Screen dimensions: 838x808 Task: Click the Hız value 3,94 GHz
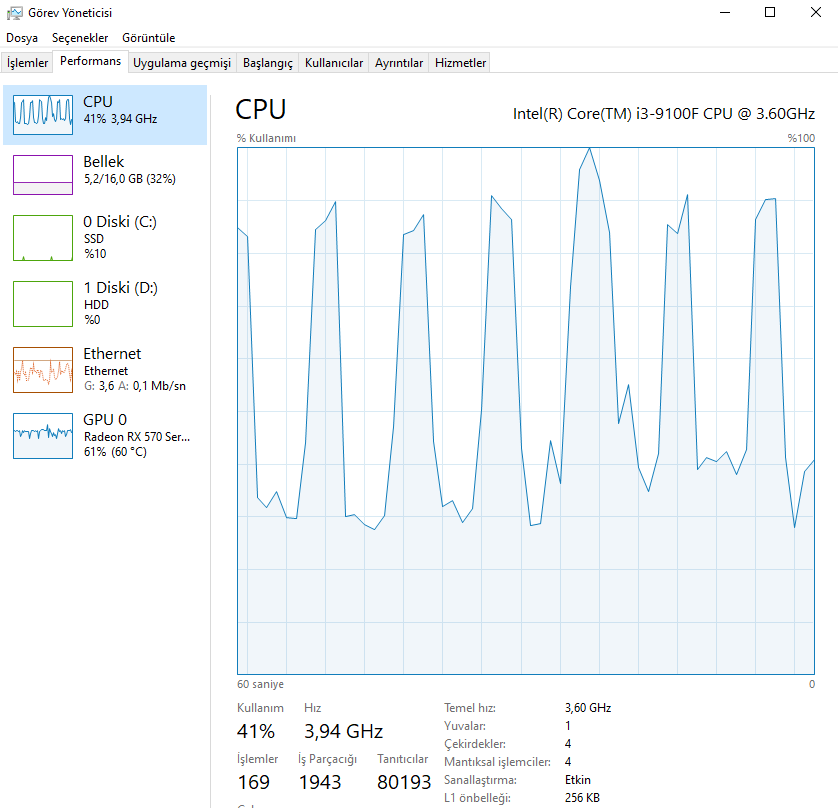pos(344,731)
